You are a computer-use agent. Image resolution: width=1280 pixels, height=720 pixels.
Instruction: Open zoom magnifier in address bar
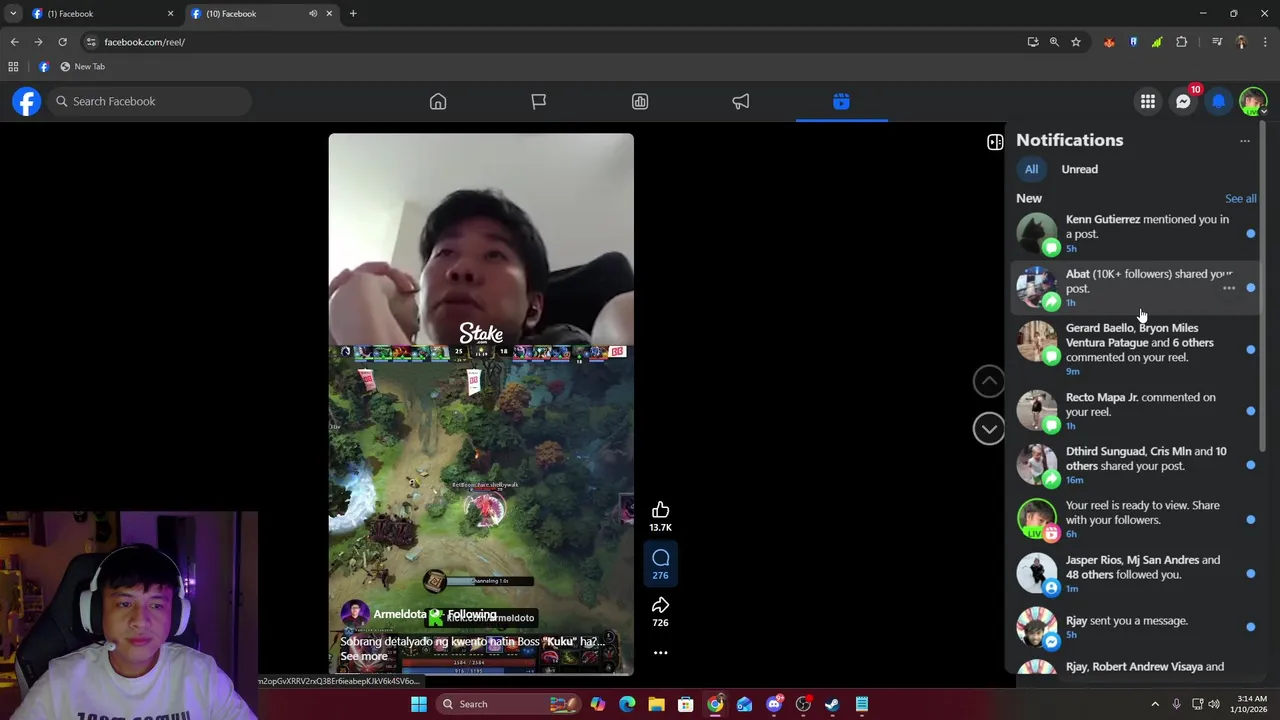[1054, 42]
